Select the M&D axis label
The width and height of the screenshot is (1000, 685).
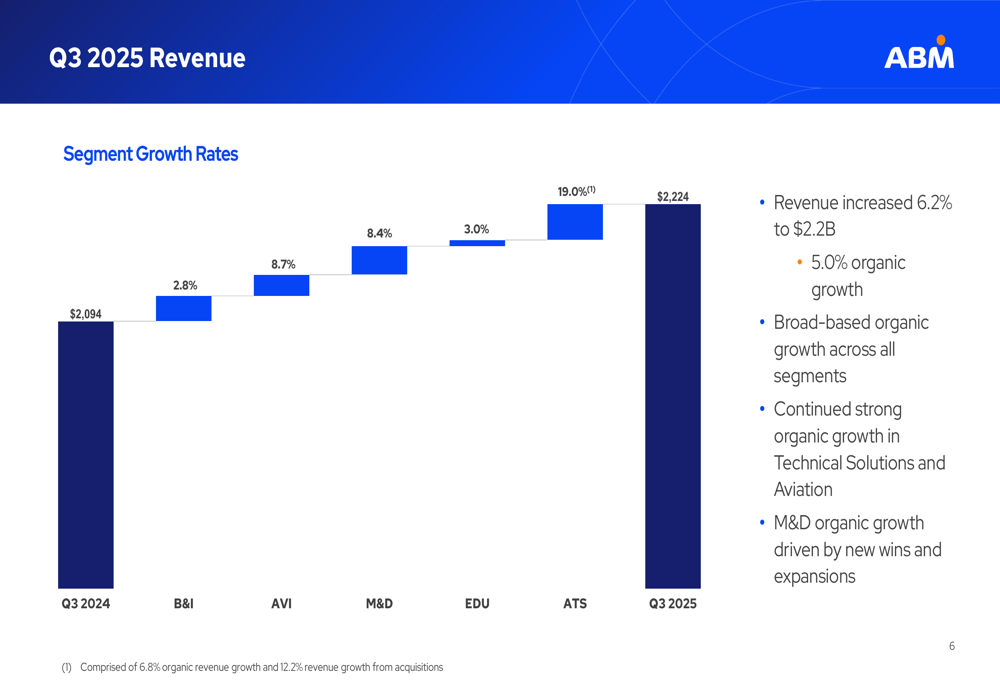click(379, 604)
